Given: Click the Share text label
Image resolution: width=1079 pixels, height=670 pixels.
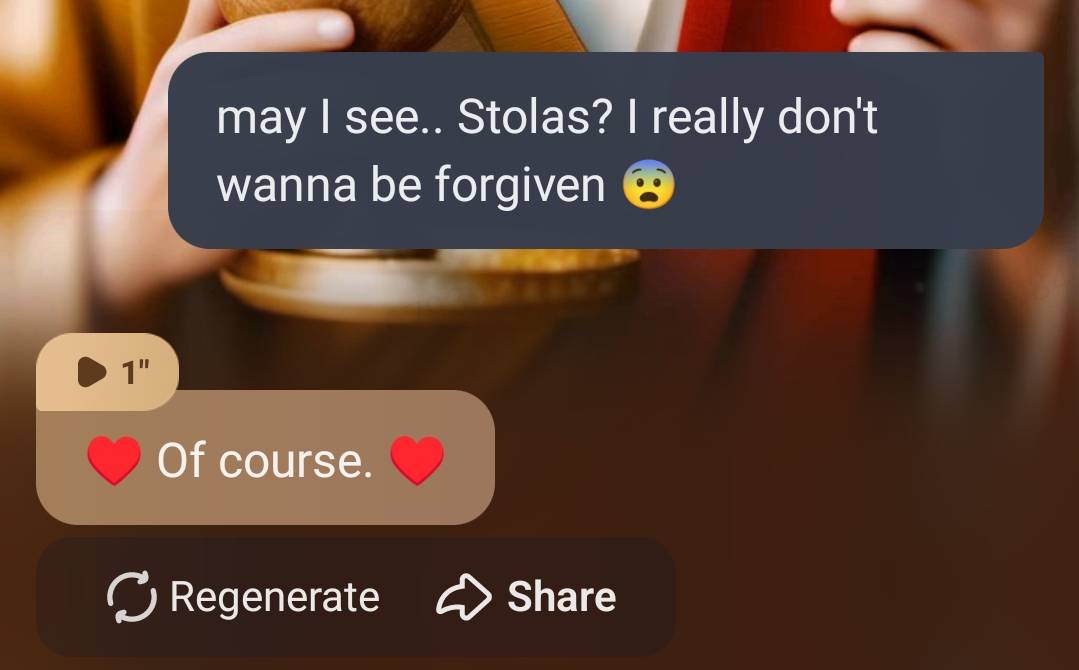Looking at the screenshot, I should coord(562,596).
